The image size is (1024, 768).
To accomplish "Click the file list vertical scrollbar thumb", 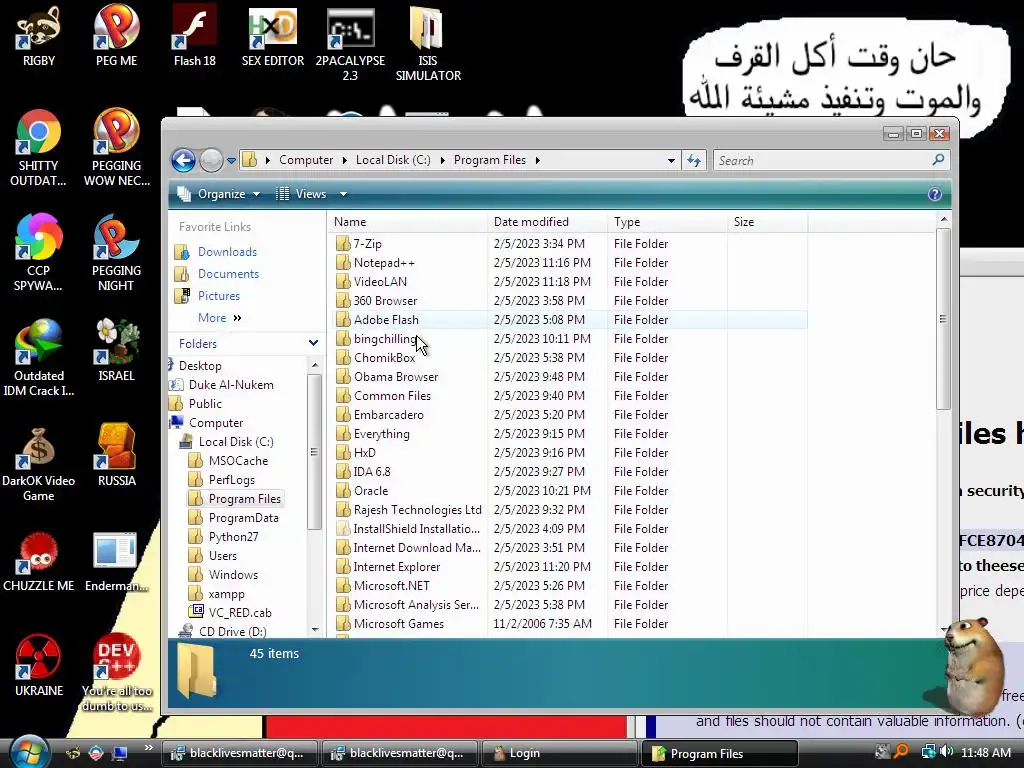I will 942,319.
